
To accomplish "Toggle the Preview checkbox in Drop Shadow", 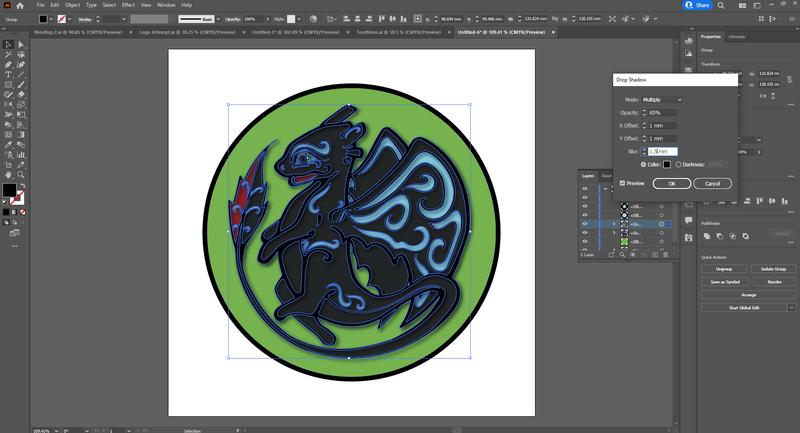I will 622,183.
